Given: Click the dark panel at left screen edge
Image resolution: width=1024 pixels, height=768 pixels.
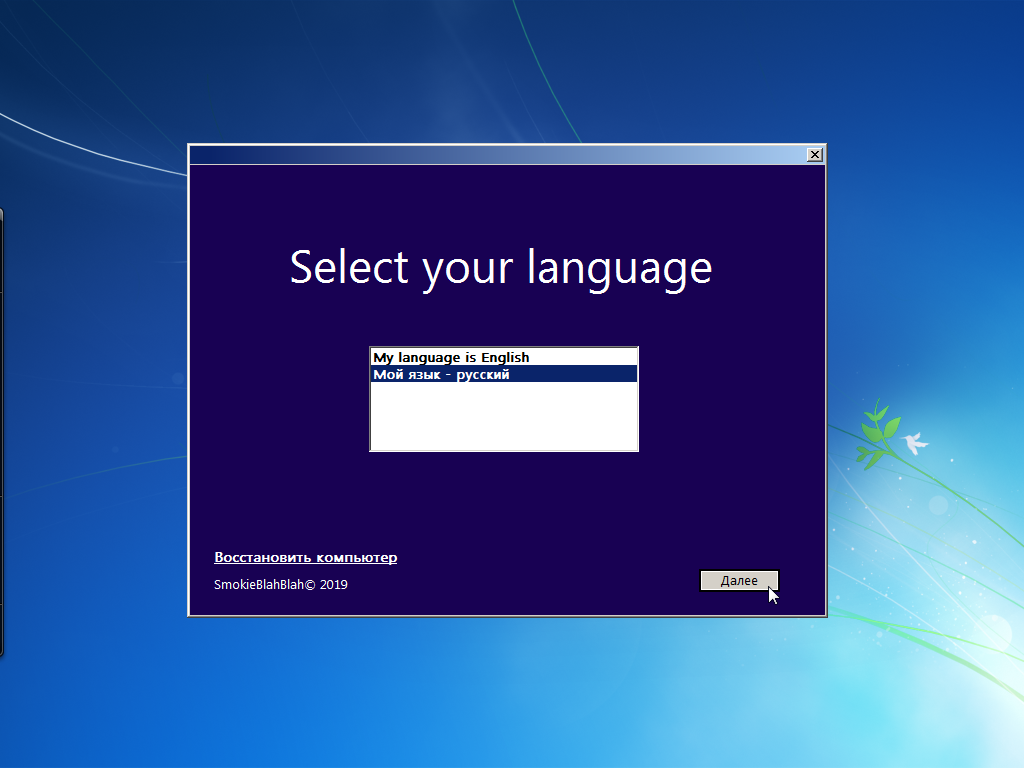Looking at the screenshot, I should click(2, 431).
